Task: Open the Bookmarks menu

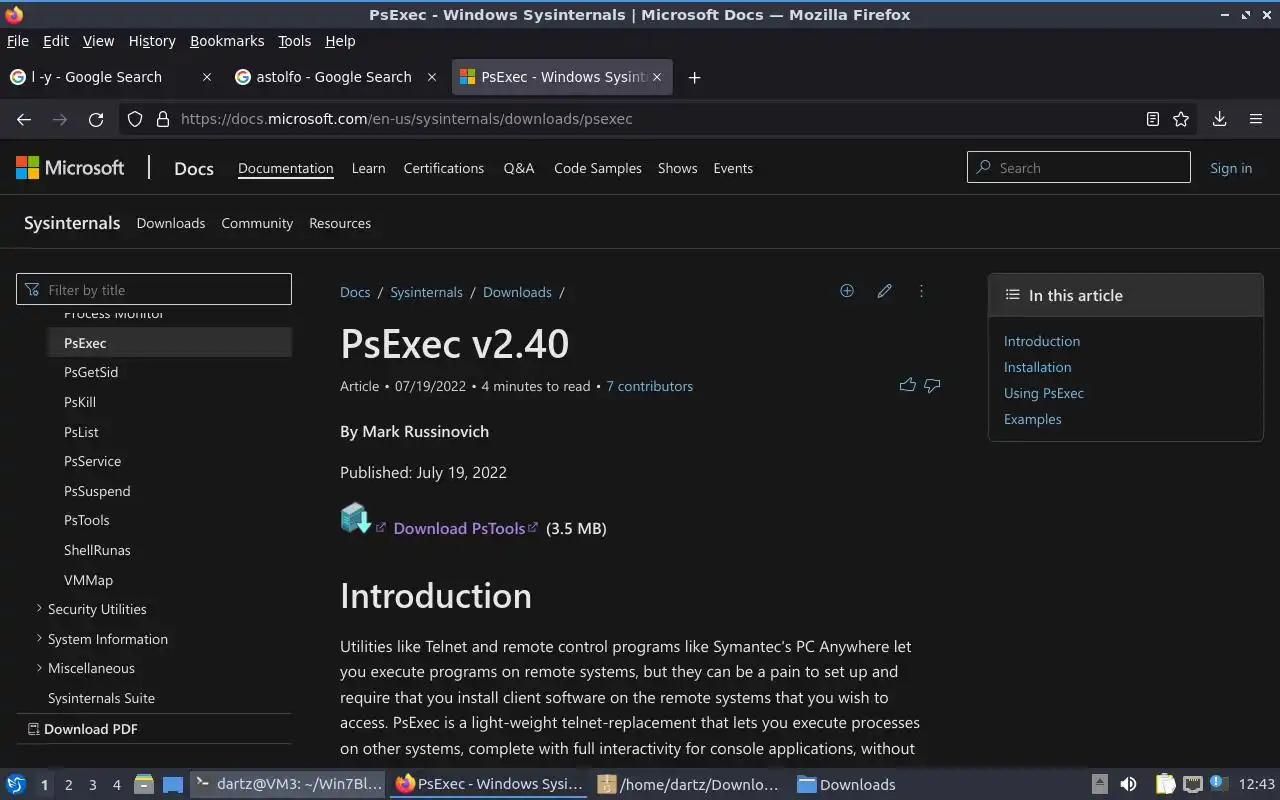Action: tap(227, 41)
